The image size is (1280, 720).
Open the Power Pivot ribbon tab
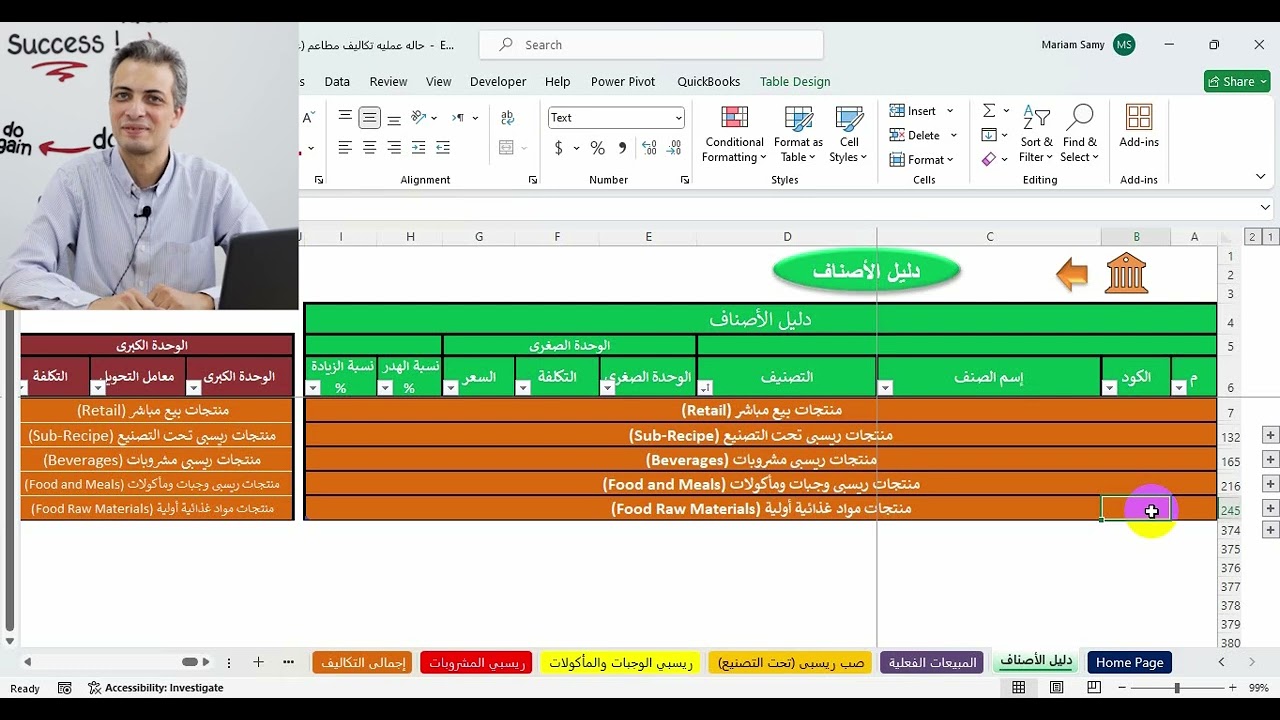point(623,82)
